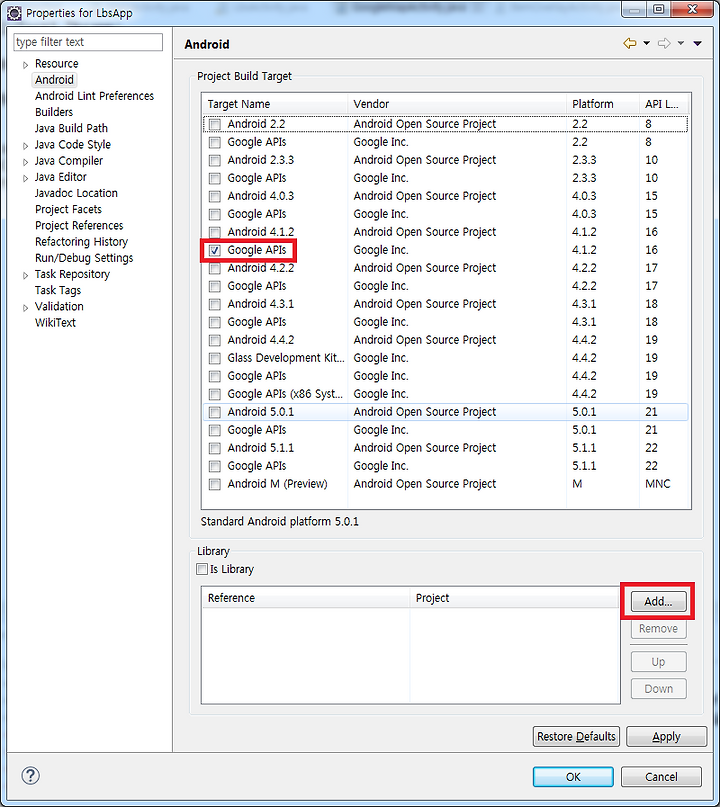The height and width of the screenshot is (807, 720).
Task: Click the back navigation arrow icon
Action: tap(629, 43)
